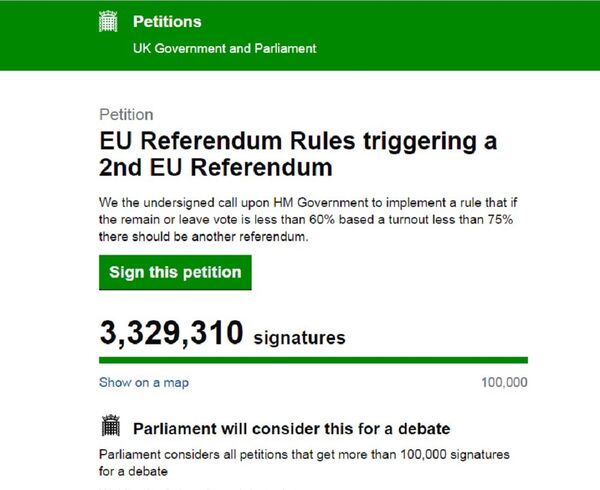Viewport: 600px width, 490px height.
Task: Click the Parliament will consider this heading
Action: (291, 429)
